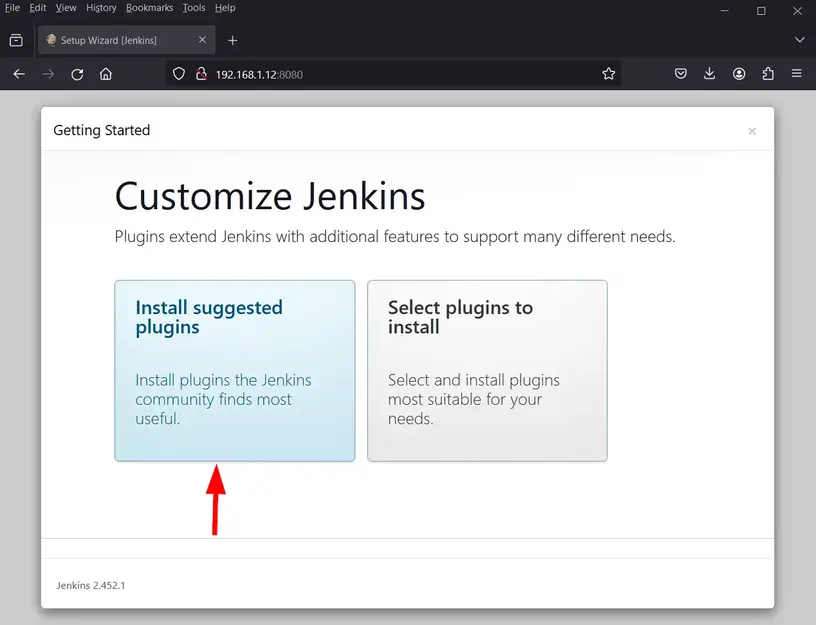The height and width of the screenshot is (625, 816).
Task: Open the Downloads panel
Action: (709, 74)
